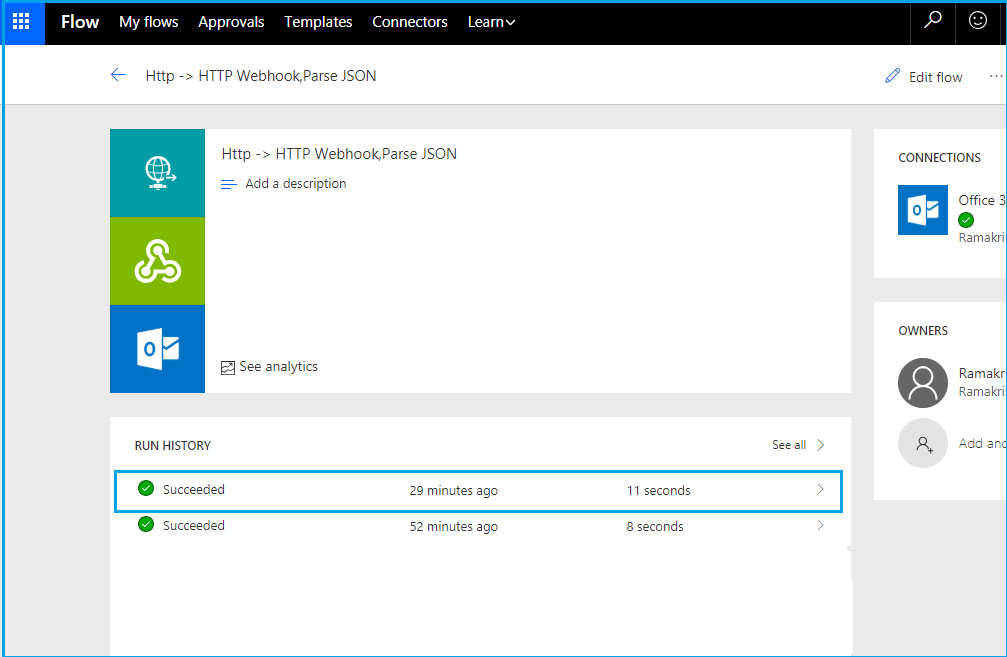The height and width of the screenshot is (657, 1007).
Task: Open the 11 seconds run chevron
Action: click(x=820, y=489)
